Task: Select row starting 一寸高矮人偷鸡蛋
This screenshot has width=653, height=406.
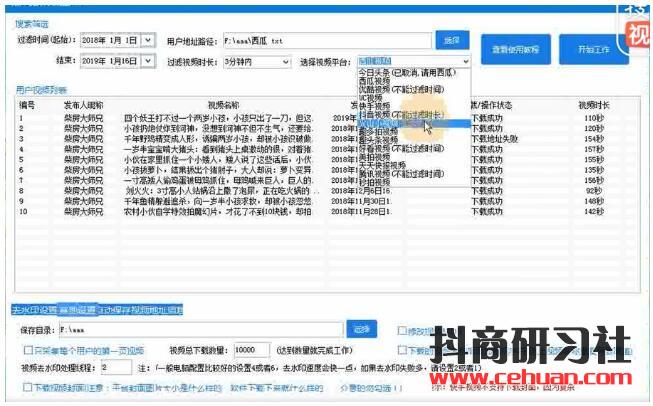Action: pyautogui.click(x=326, y=181)
